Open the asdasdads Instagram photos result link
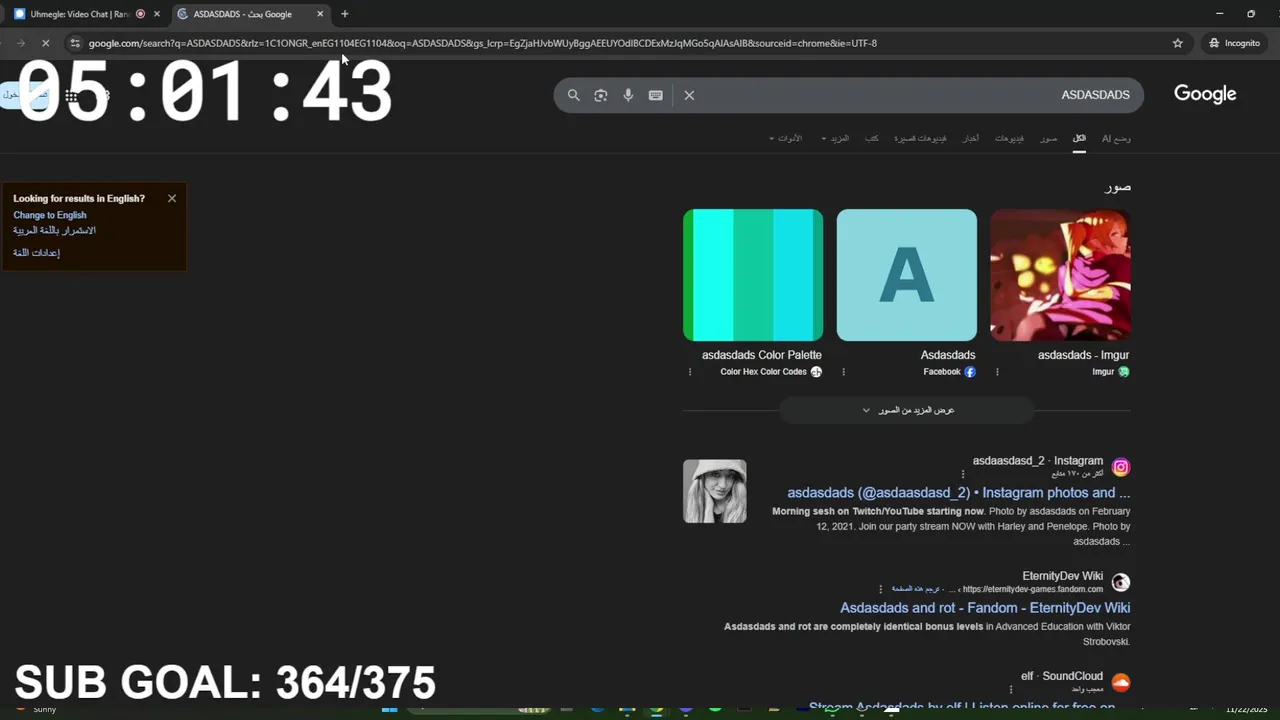Viewport: 1280px width, 720px height. [x=958, y=493]
